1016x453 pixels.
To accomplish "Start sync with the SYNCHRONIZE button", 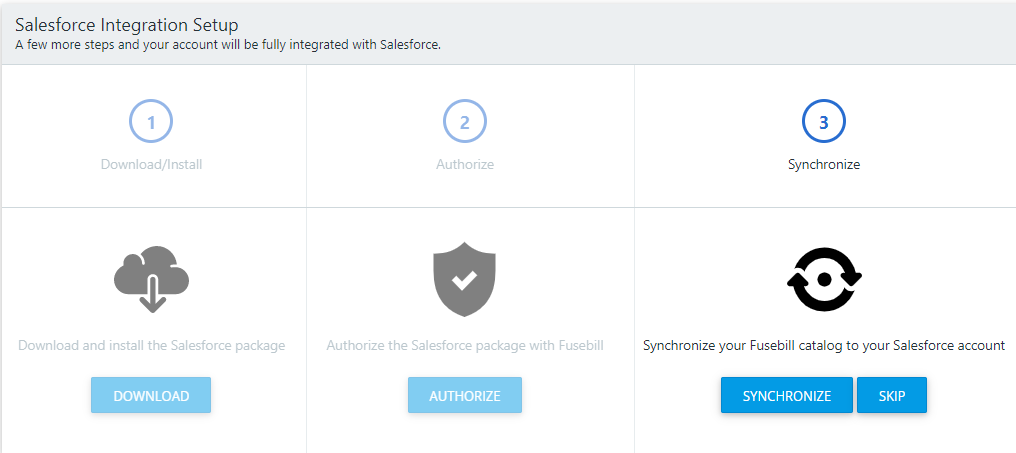I will (787, 395).
